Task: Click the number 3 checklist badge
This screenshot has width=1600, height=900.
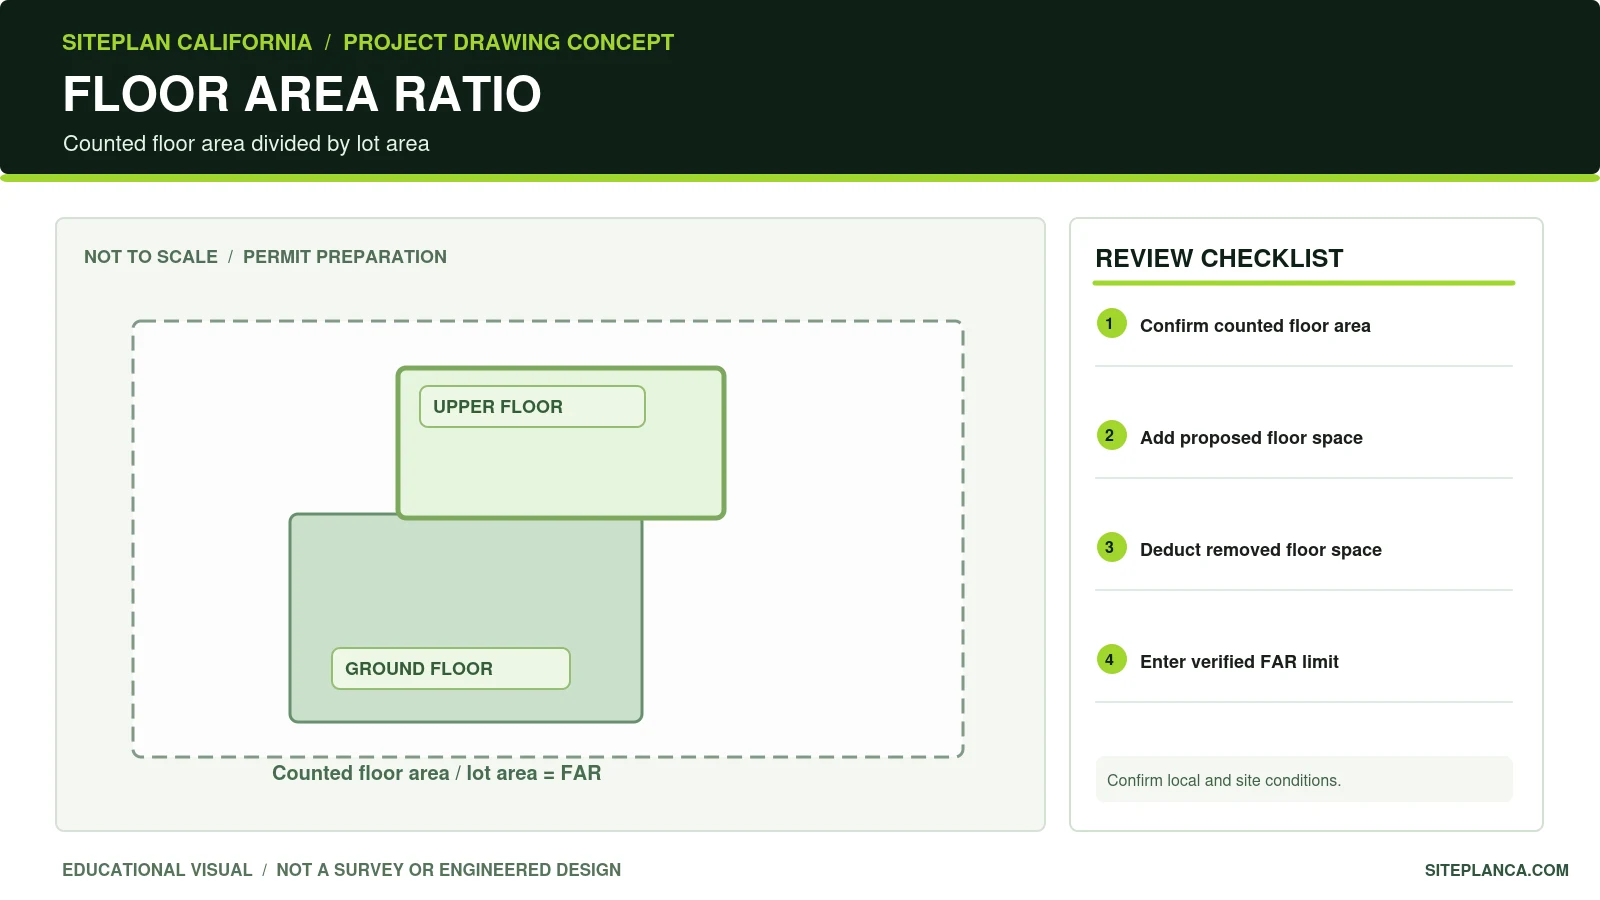Action: [x=1111, y=548]
